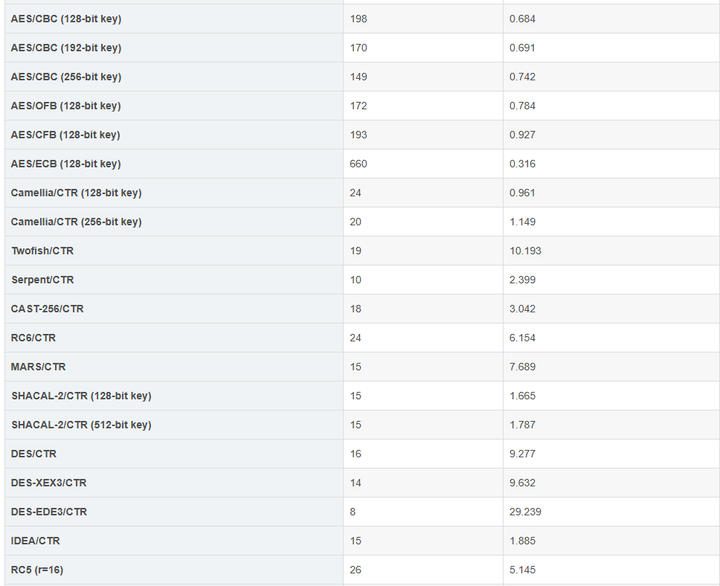Select the AES/CFB (128-bit key) label
Image resolution: width=720 pixels, height=586 pixels.
[65, 135]
